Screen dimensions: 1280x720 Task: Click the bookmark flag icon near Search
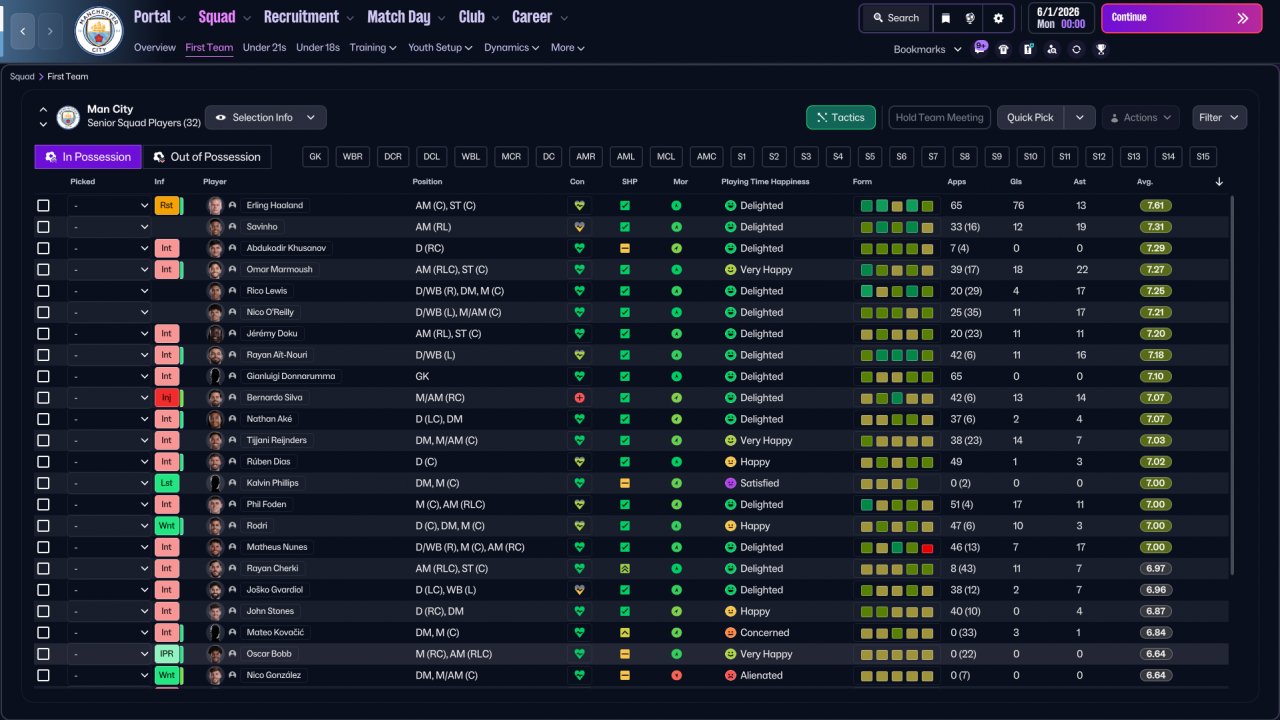945,18
